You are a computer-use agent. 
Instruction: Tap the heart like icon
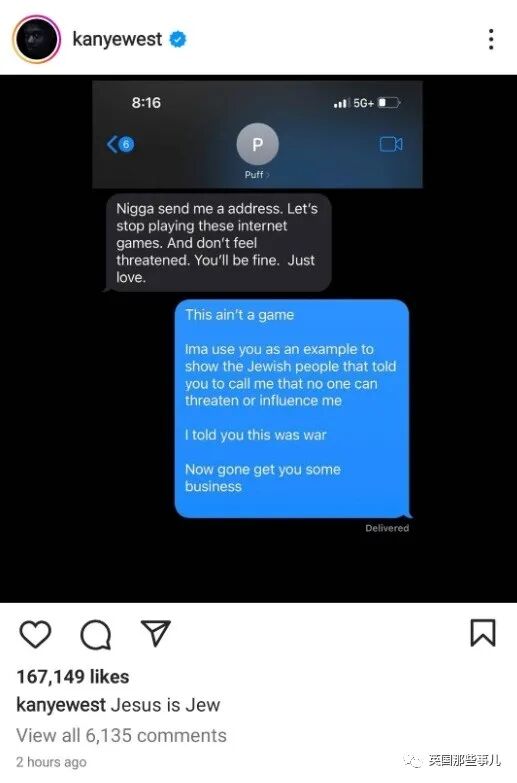pyautogui.click(x=35, y=634)
